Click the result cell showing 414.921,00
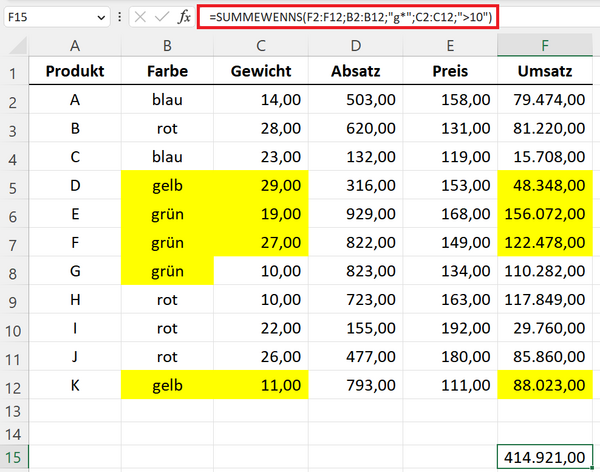 coord(546,457)
